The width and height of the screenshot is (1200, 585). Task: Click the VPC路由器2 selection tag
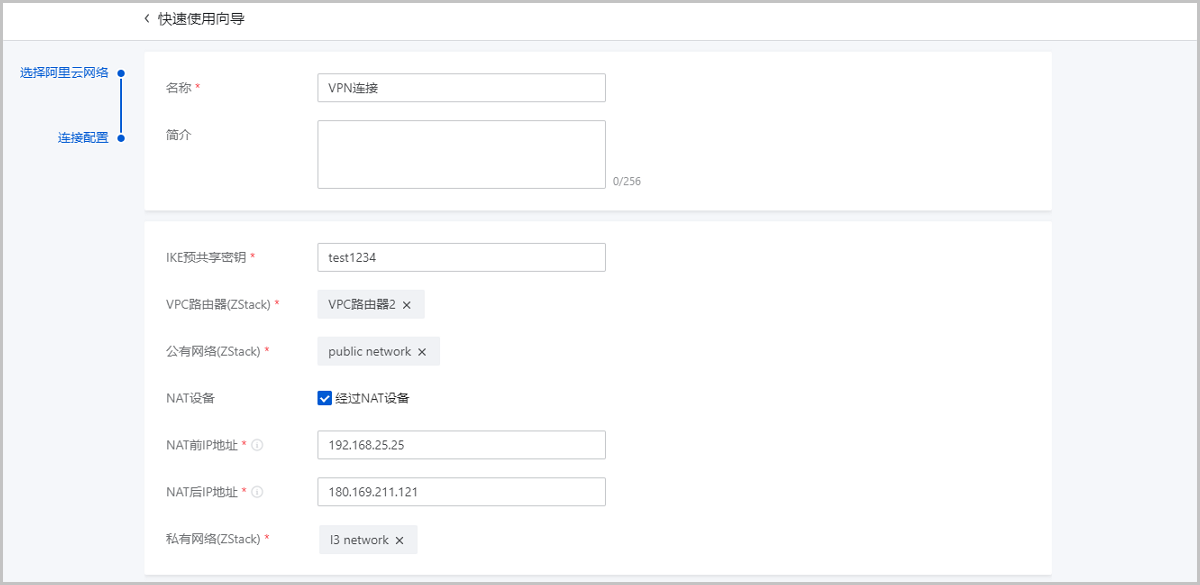pos(362,305)
